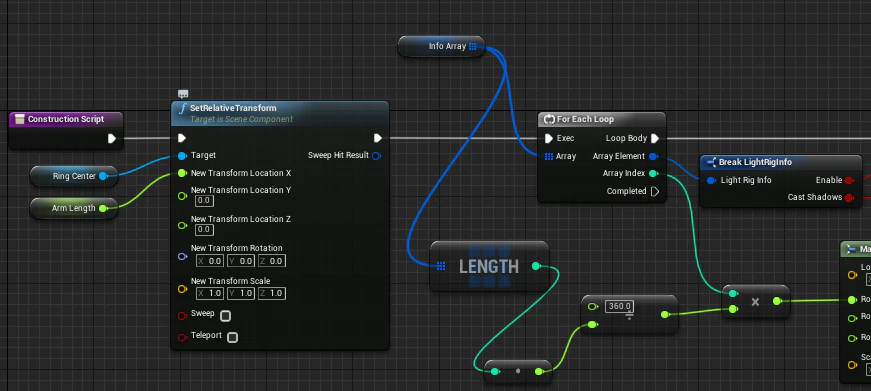Select the Ring Center variable node
The width and height of the screenshot is (871, 391).
[74, 176]
